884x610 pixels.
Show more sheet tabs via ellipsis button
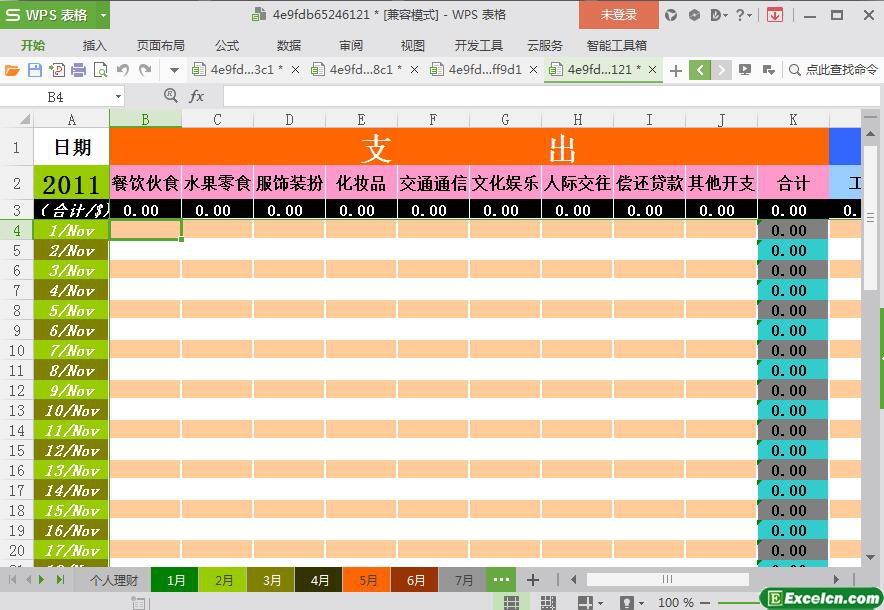pyautogui.click(x=501, y=580)
